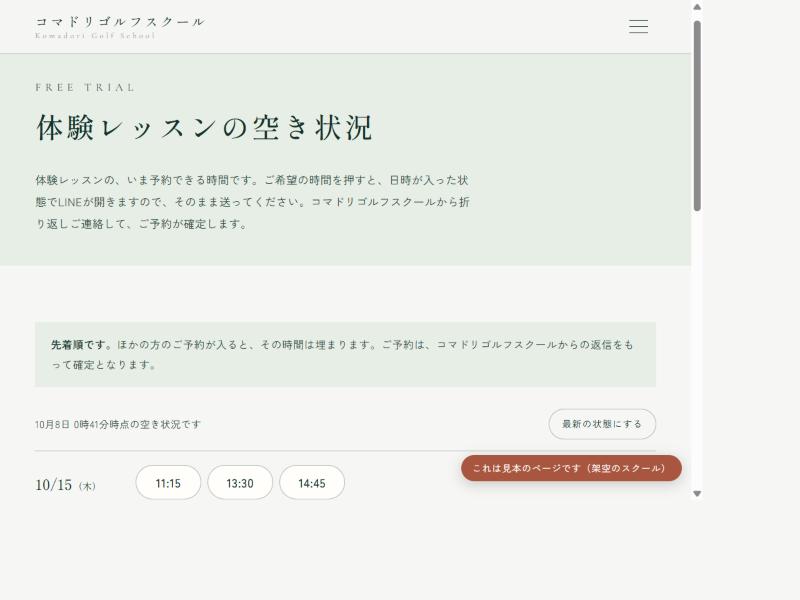Click the 10/15 (木) date label
Viewport: 800px width, 600px height.
click(x=65, y=485)
